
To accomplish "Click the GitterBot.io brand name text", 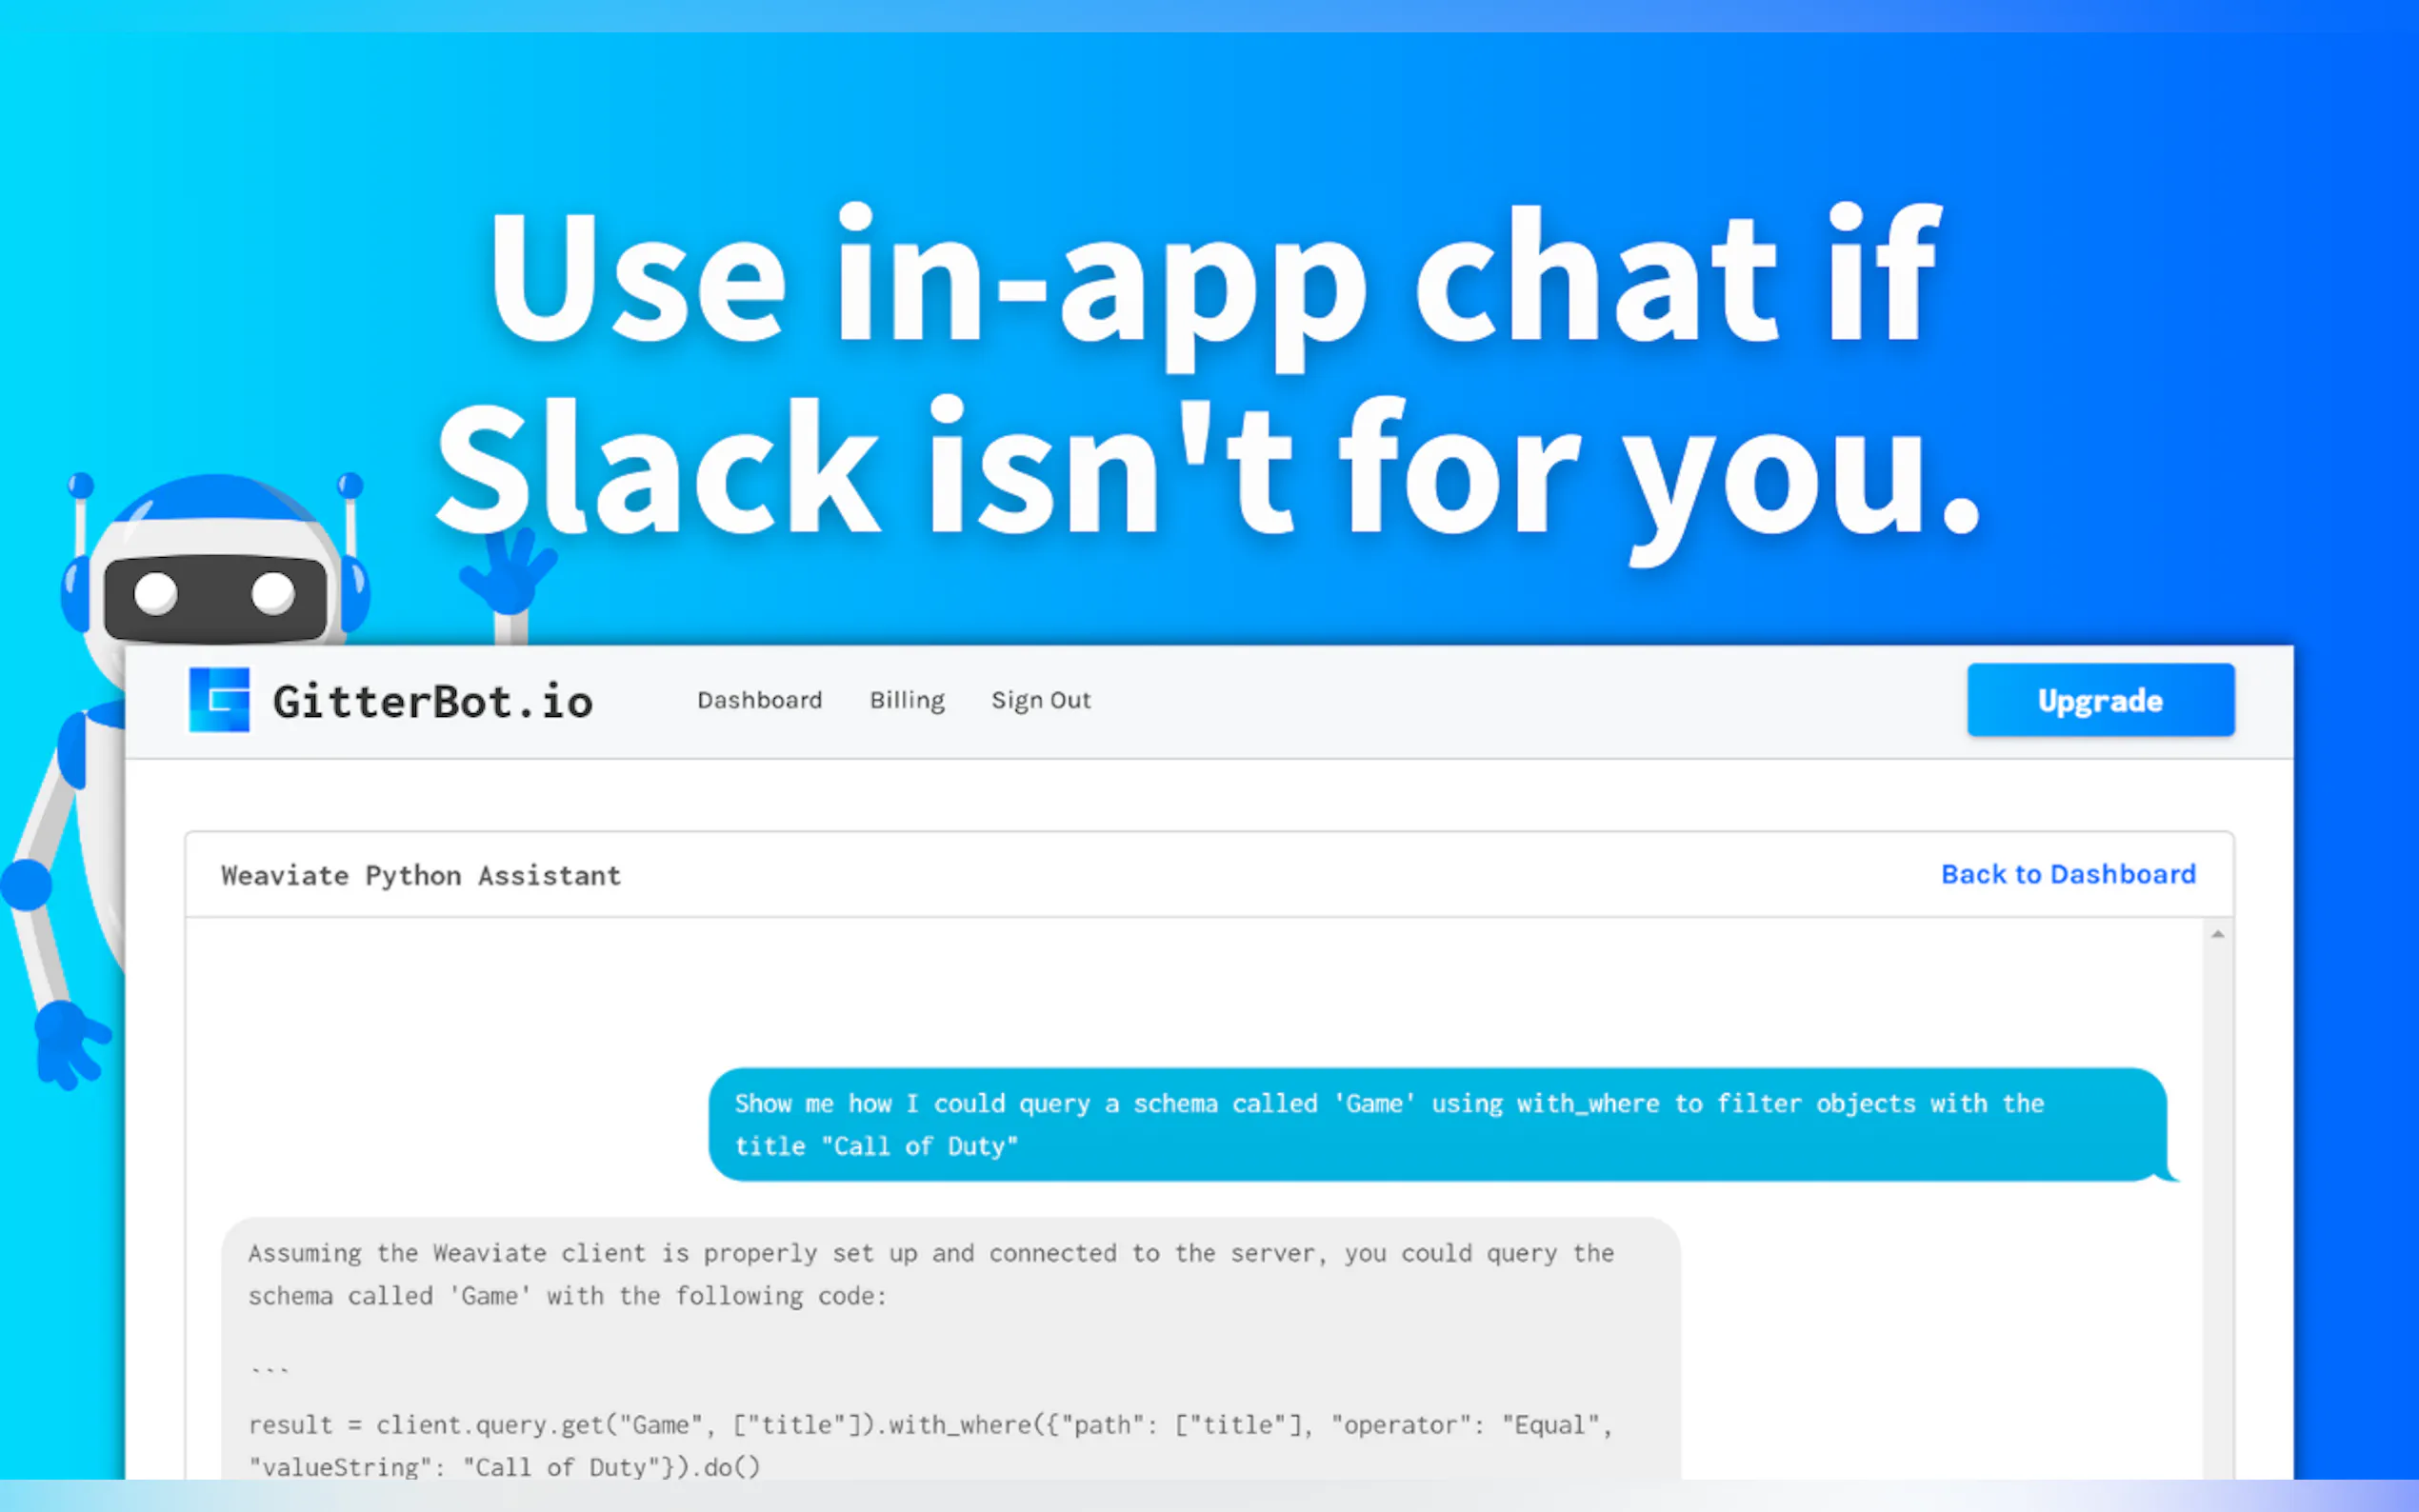I will [x=432, y=702].
